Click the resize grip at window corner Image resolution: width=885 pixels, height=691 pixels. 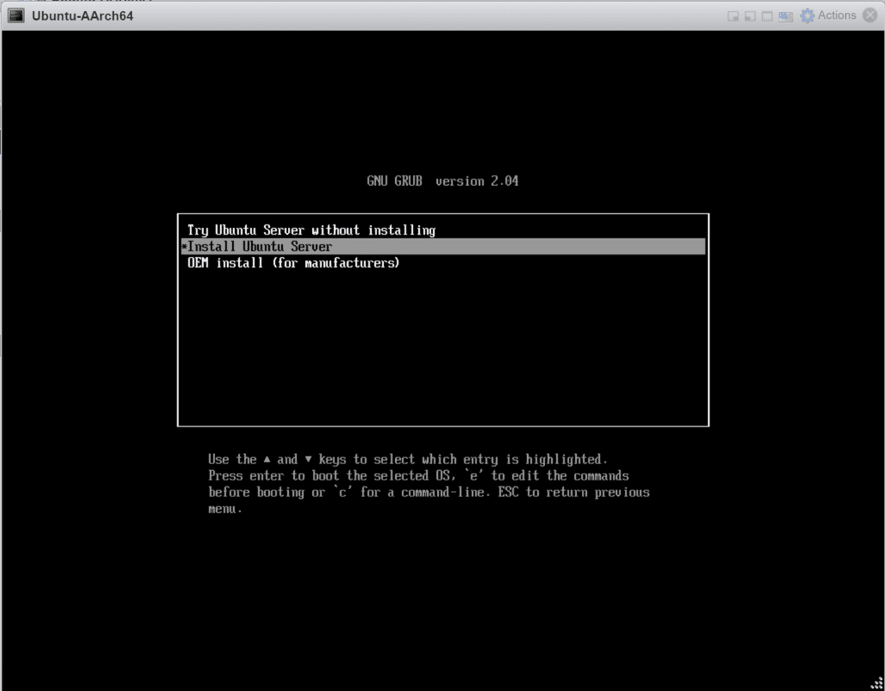pos(877,683)
